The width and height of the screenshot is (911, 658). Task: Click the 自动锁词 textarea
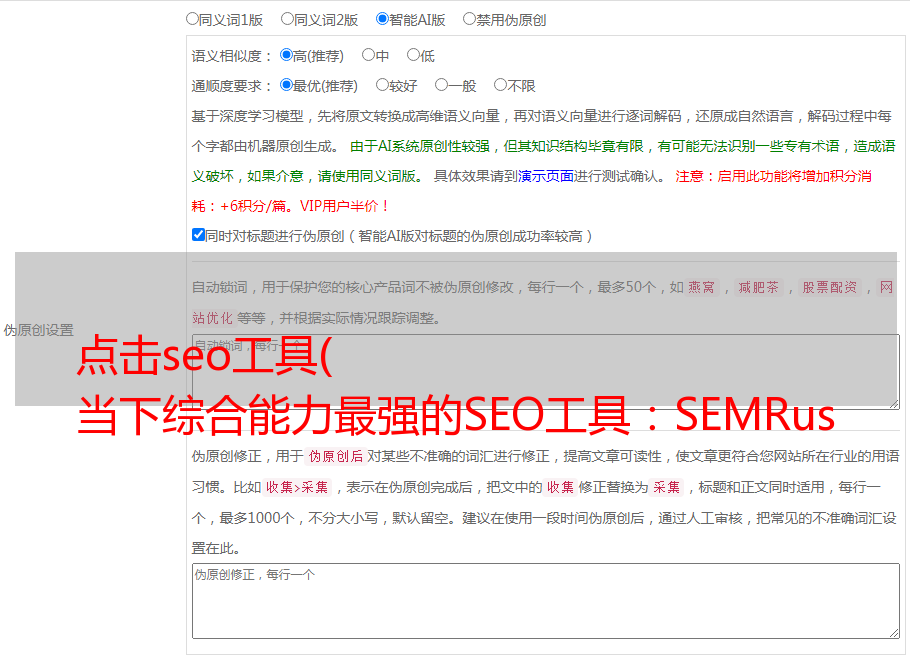(x=546, y=372)
